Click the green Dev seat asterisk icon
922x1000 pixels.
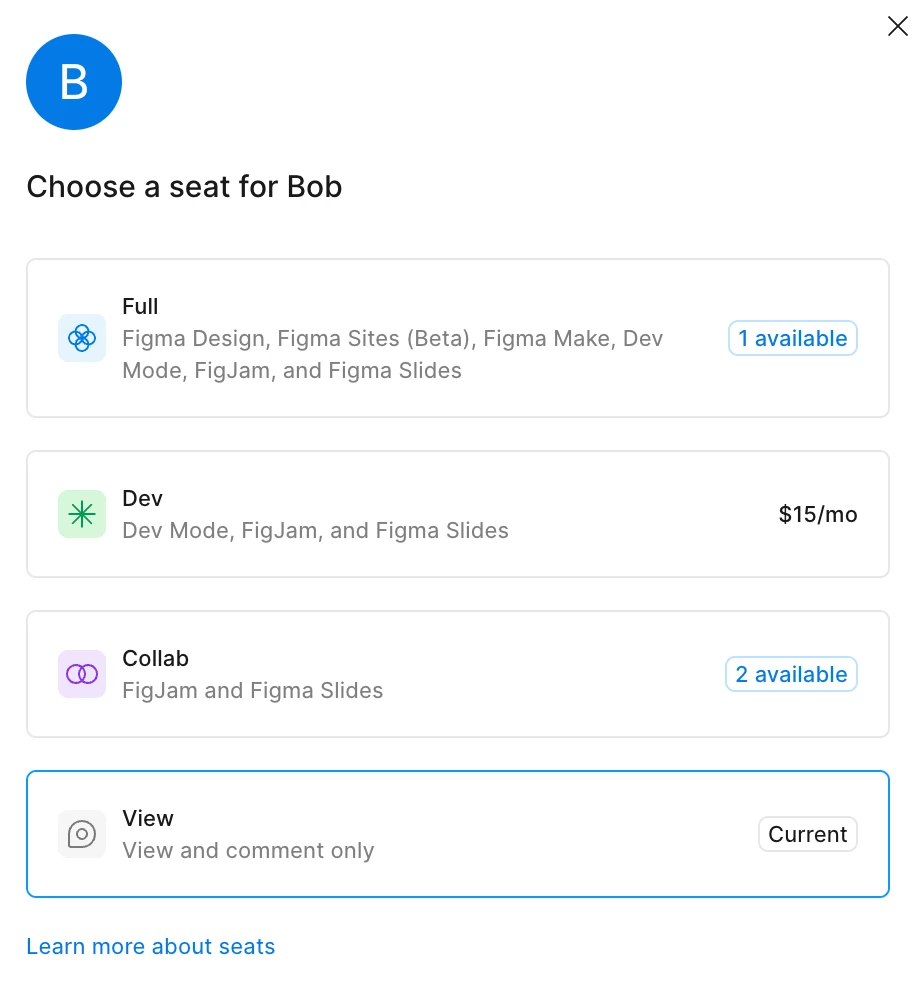click(x=82, y=514)
